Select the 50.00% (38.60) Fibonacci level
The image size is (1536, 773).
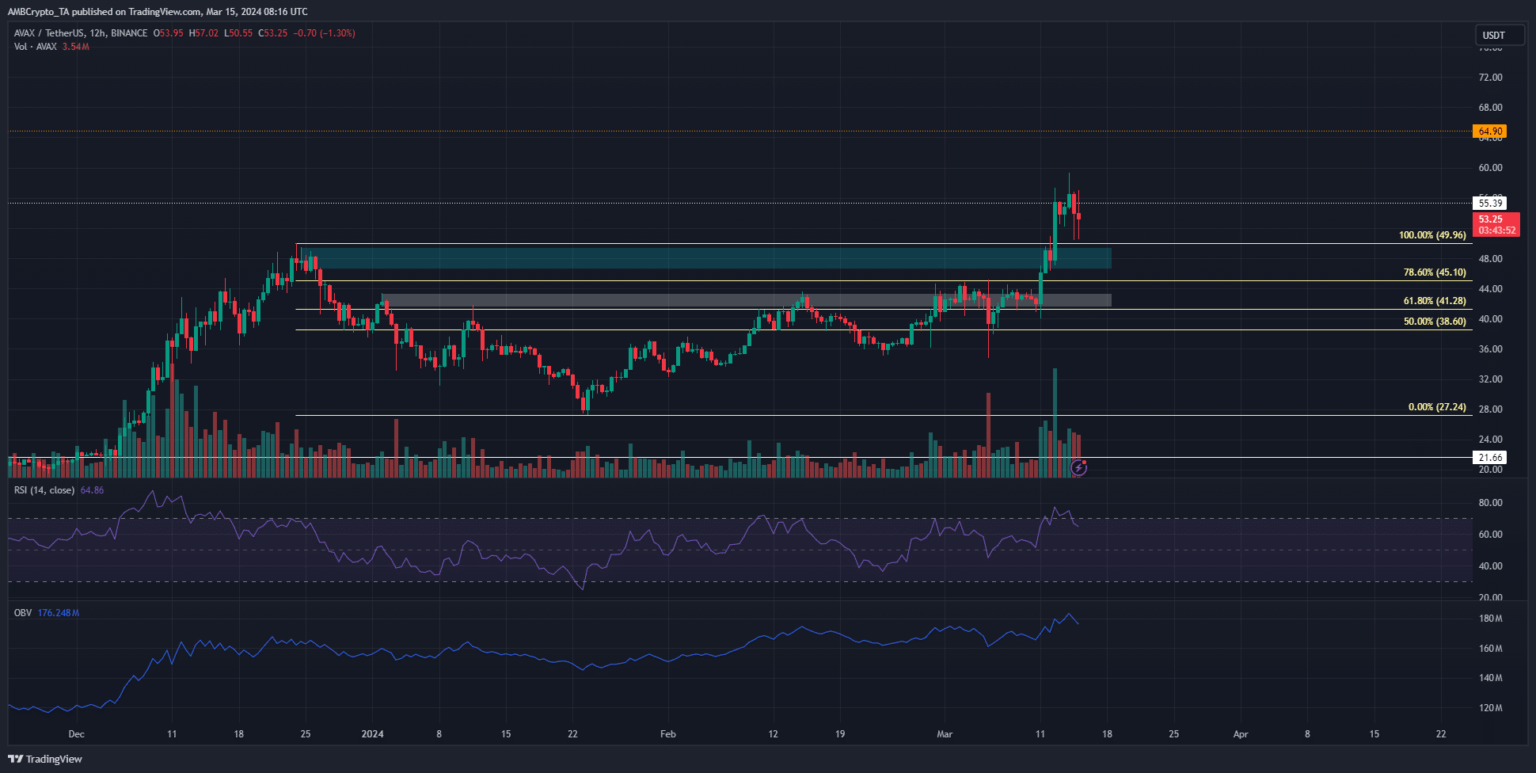pos(1436,322)
